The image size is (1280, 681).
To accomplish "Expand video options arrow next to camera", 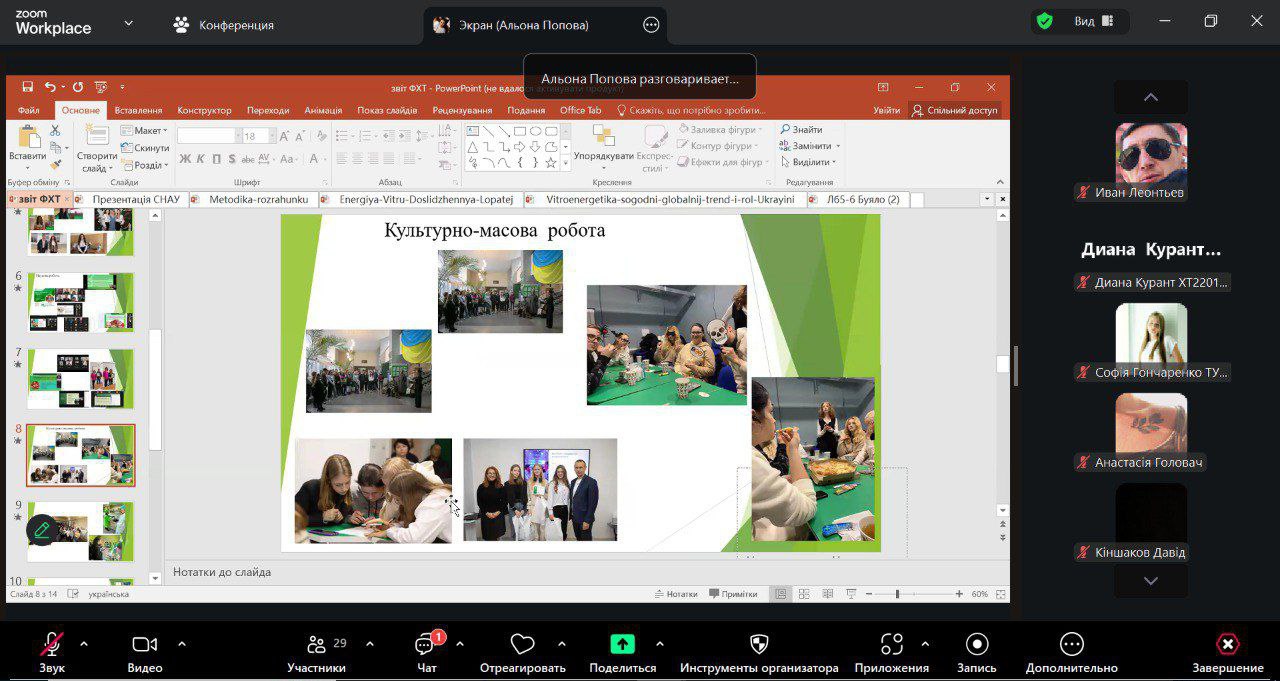I will [182, 644].
